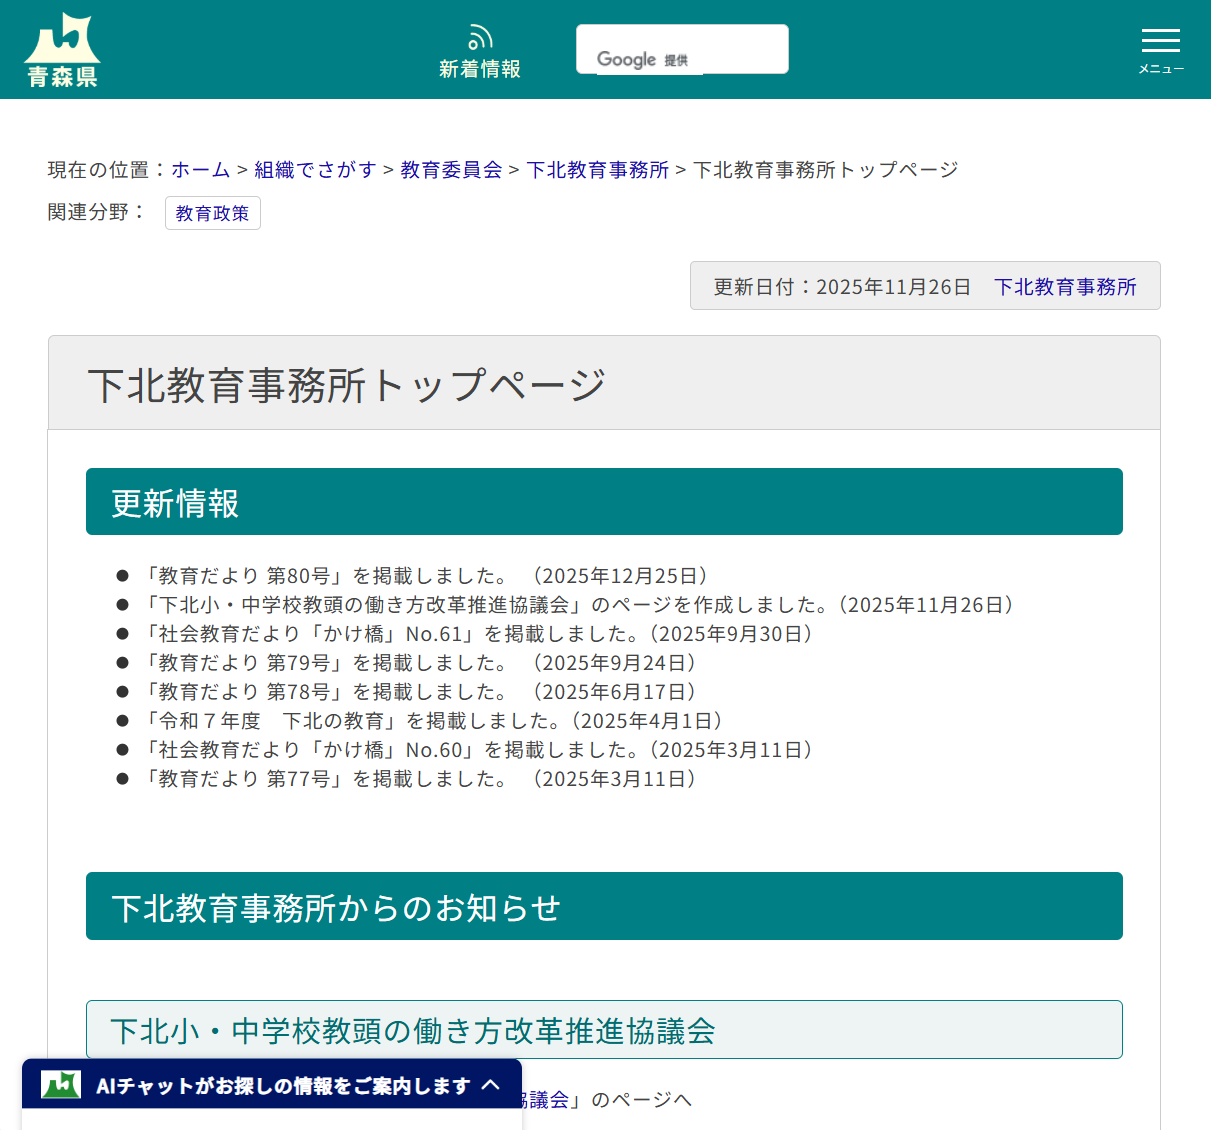Click the Google logo in the search box
This screenshot has width=1211, height=1130.
[628, 60]
